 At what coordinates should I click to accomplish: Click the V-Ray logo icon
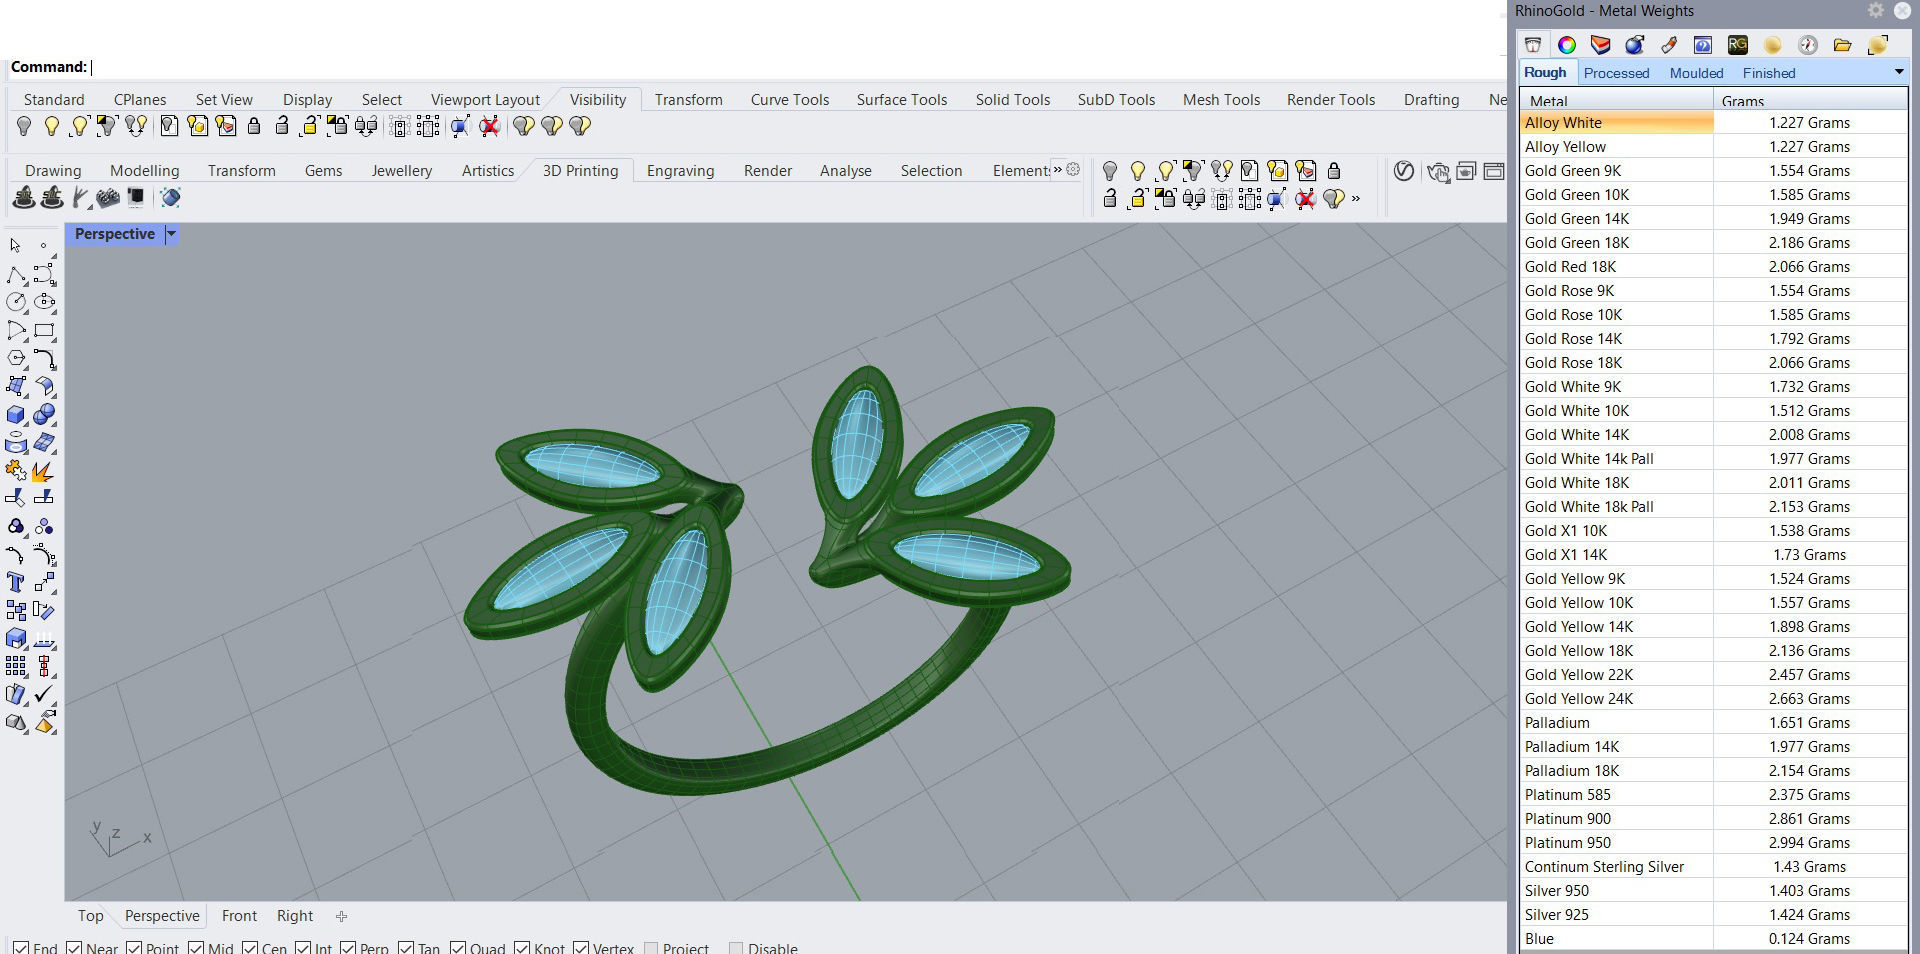coord(1404,171)
